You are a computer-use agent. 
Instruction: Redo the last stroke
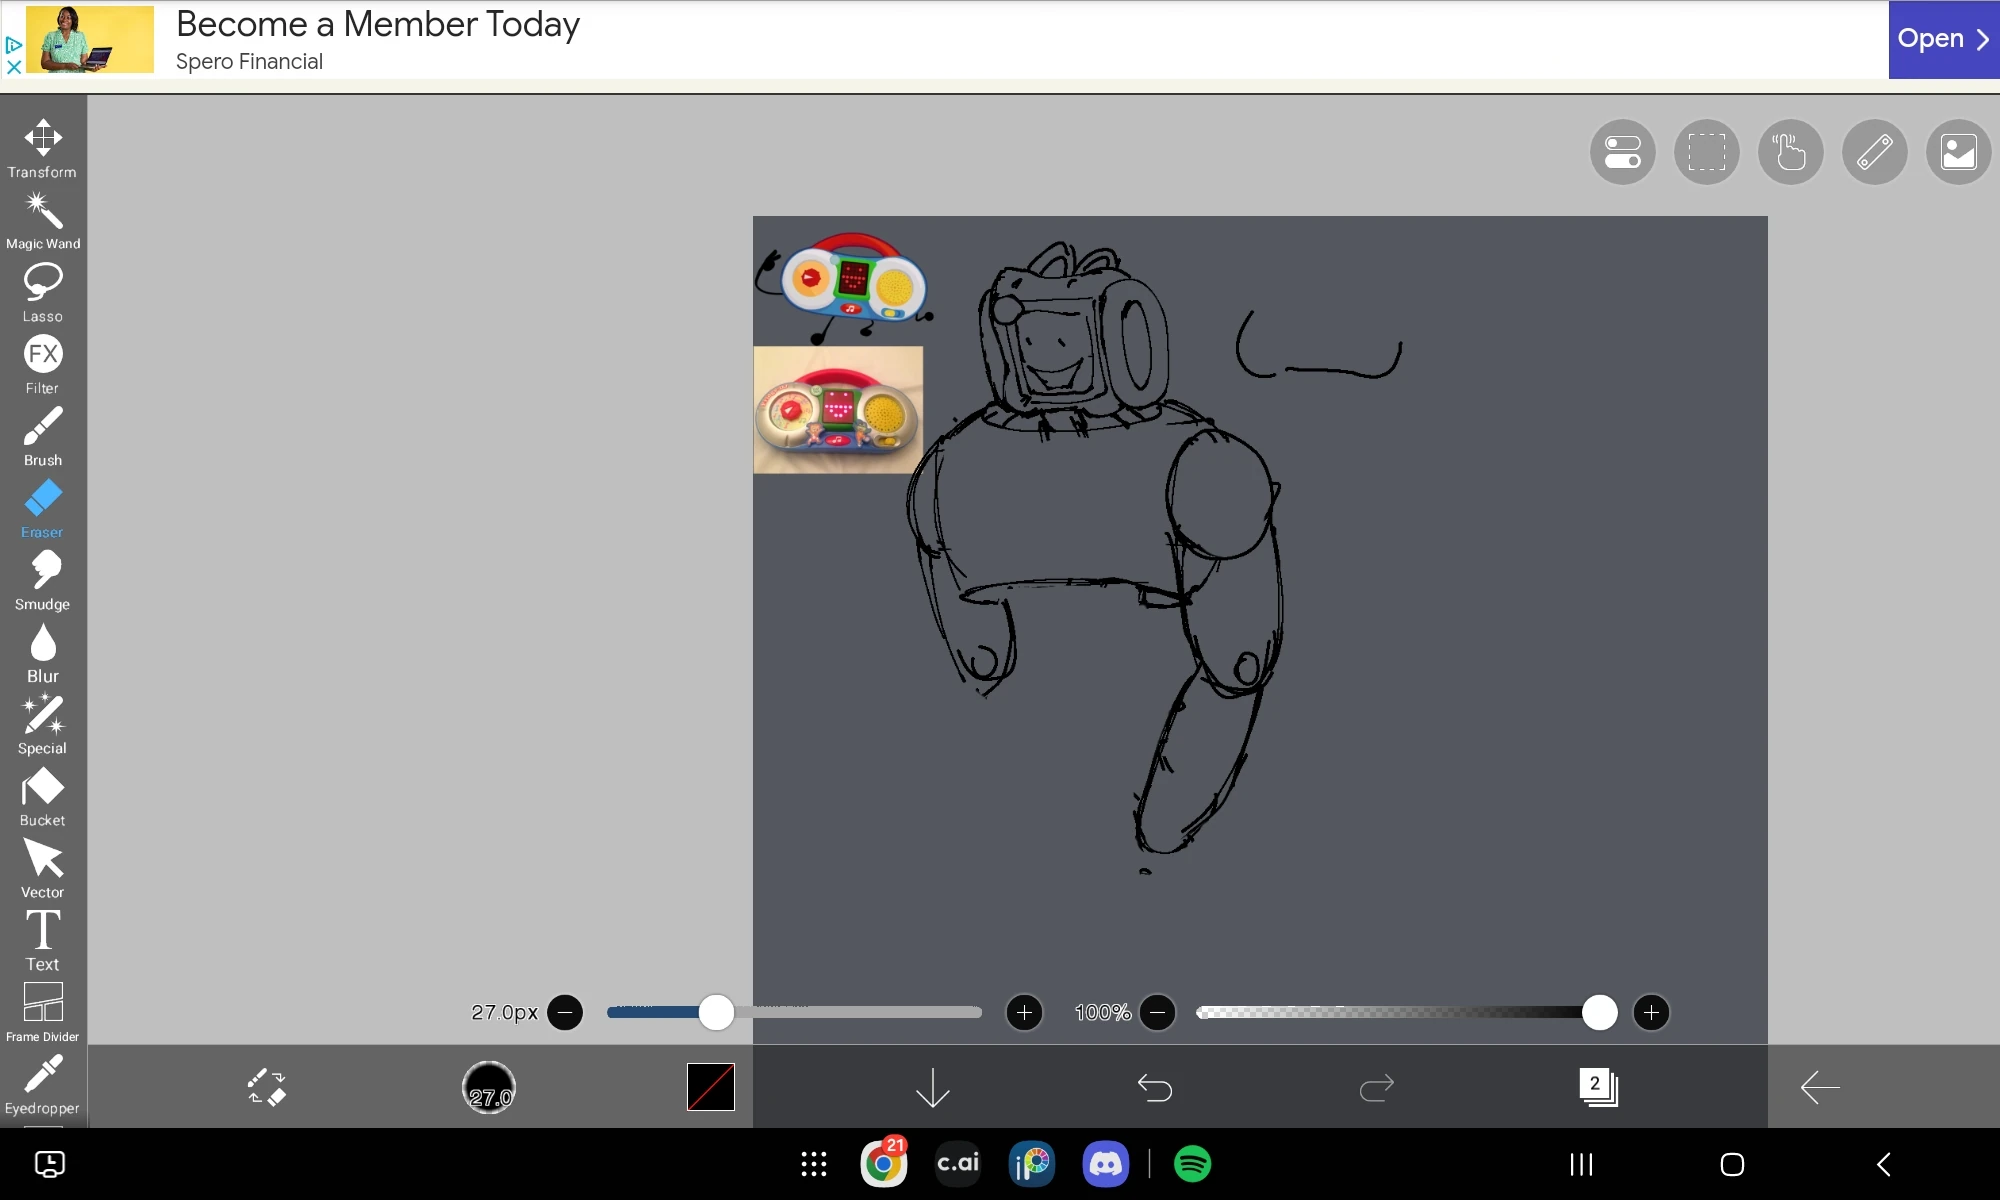coord(1376,1087)
